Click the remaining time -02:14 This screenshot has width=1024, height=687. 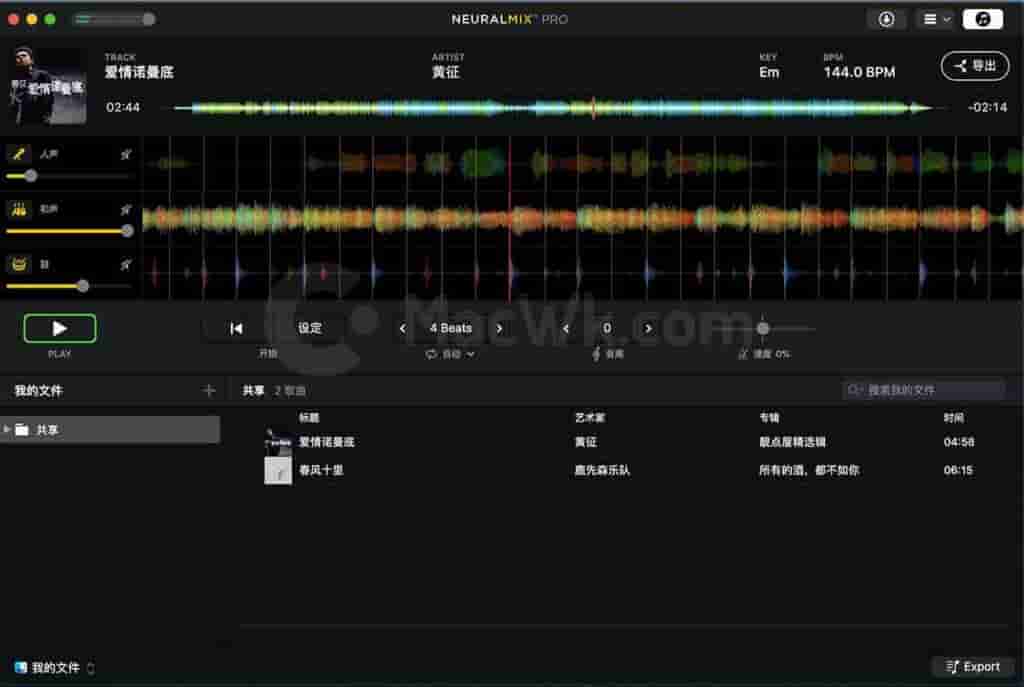[987, 107]
